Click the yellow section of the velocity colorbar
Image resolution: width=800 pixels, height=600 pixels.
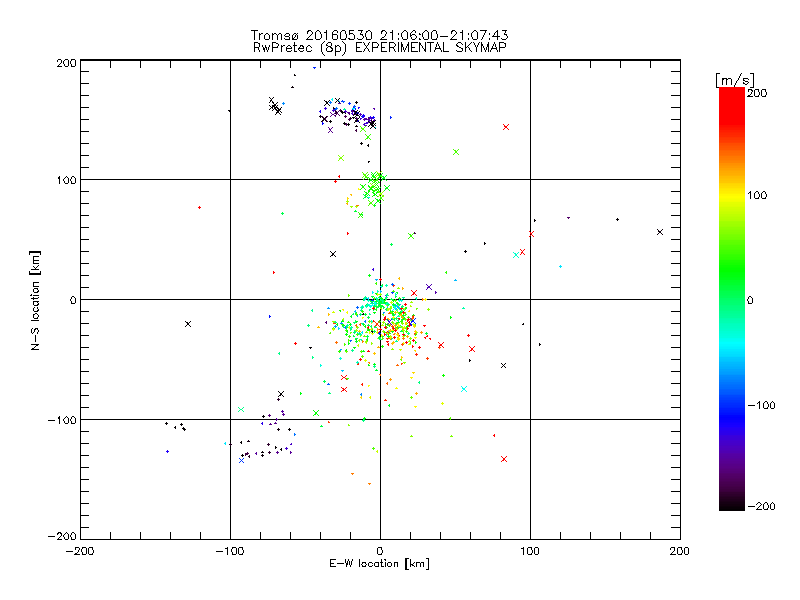[732, 196]
